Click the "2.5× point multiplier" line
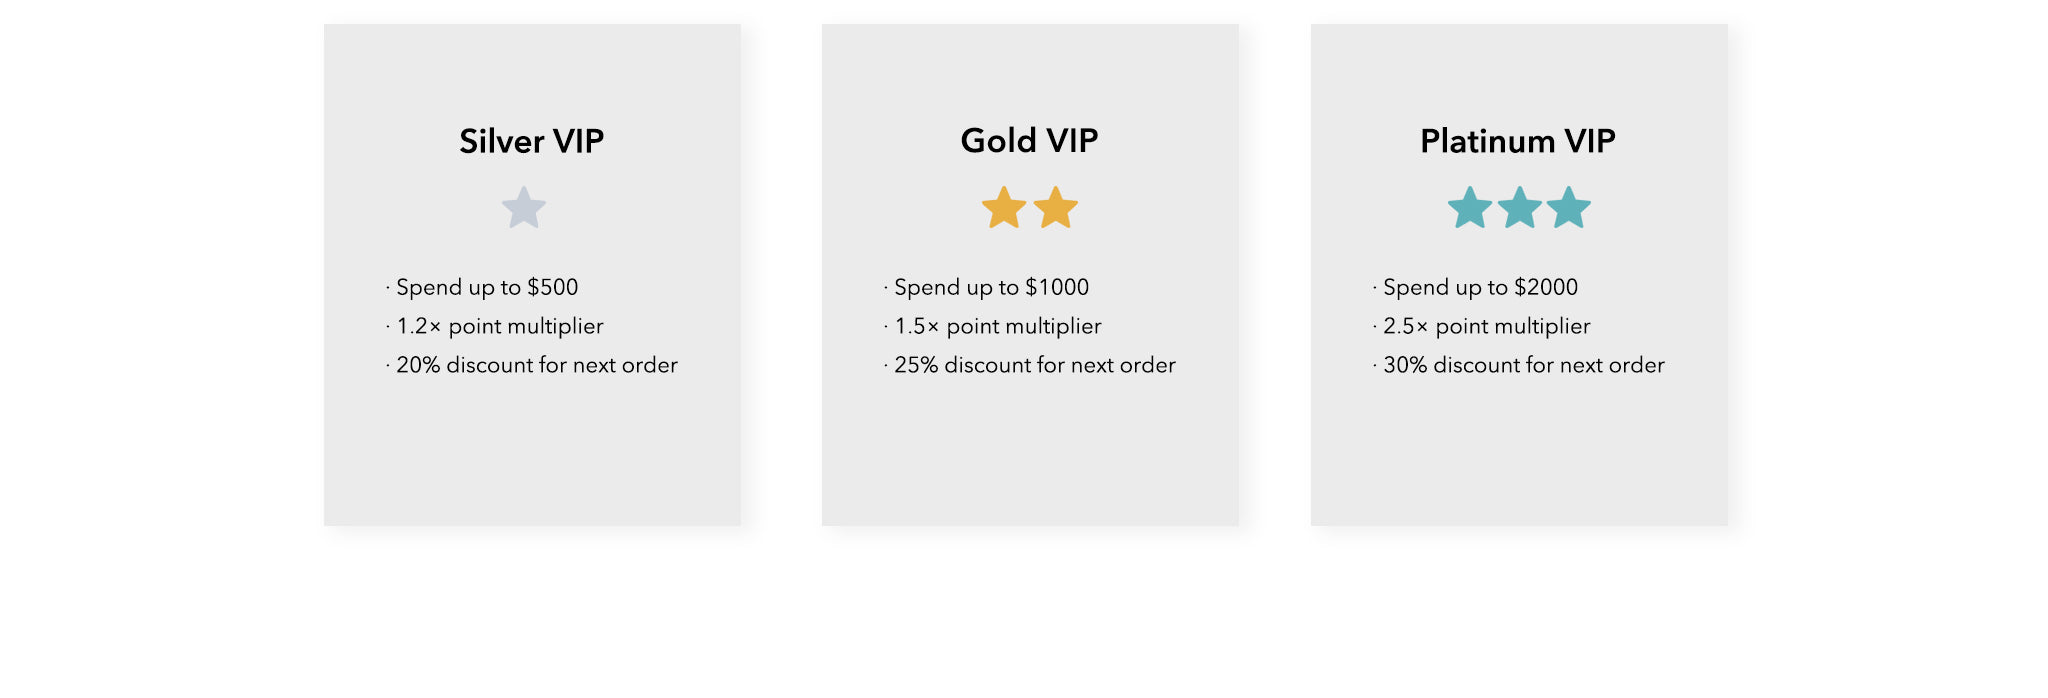2048x698 pixels. click(1486, 326)
